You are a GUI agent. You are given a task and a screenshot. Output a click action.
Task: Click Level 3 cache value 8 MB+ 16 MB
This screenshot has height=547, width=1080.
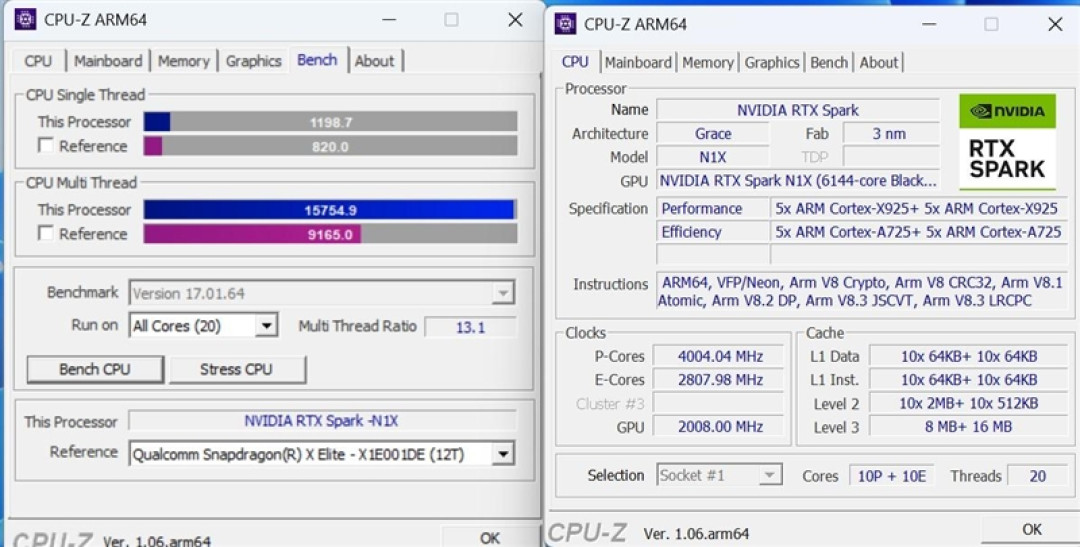(968, 426)
